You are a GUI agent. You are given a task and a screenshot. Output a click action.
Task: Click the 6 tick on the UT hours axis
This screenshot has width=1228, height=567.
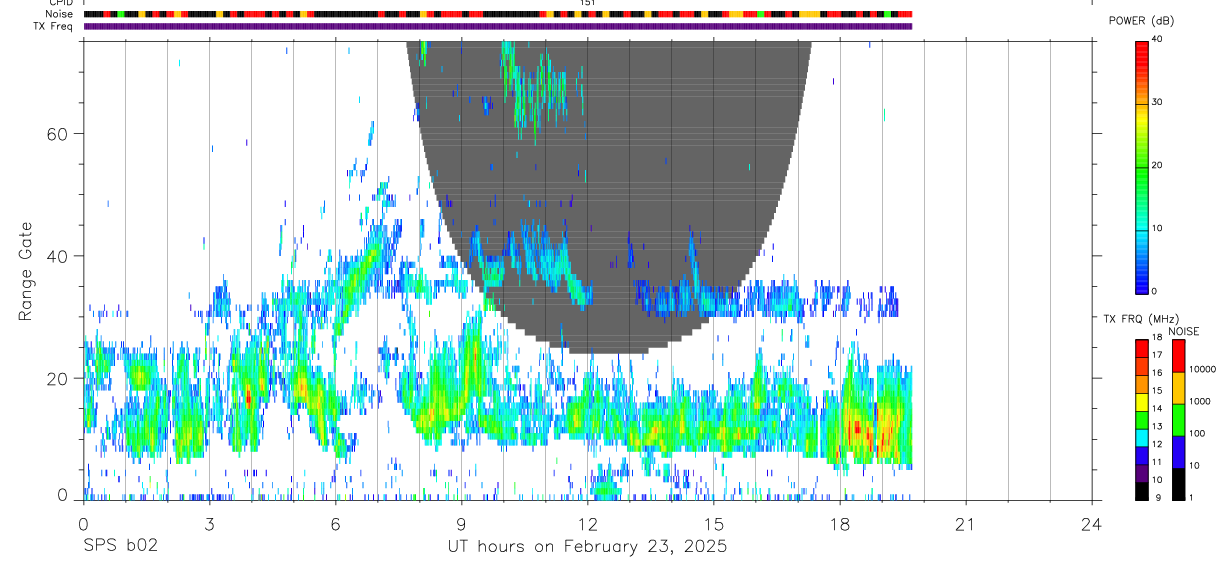(335, 523)
